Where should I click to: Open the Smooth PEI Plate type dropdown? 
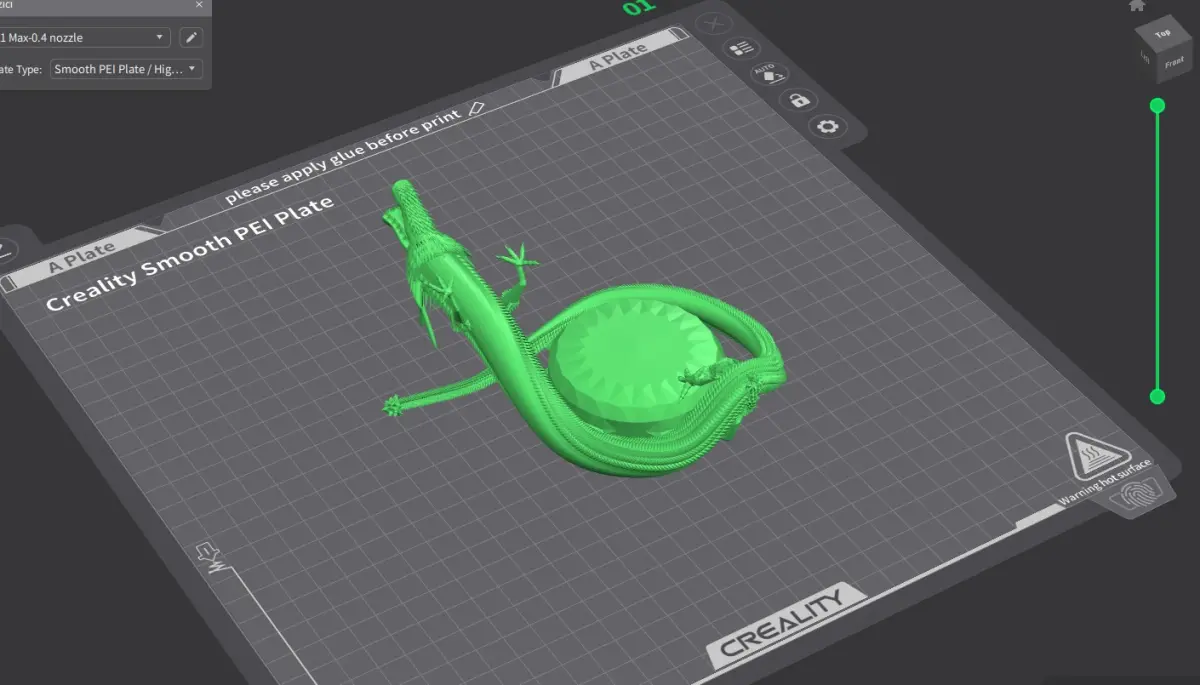point(125,70)
